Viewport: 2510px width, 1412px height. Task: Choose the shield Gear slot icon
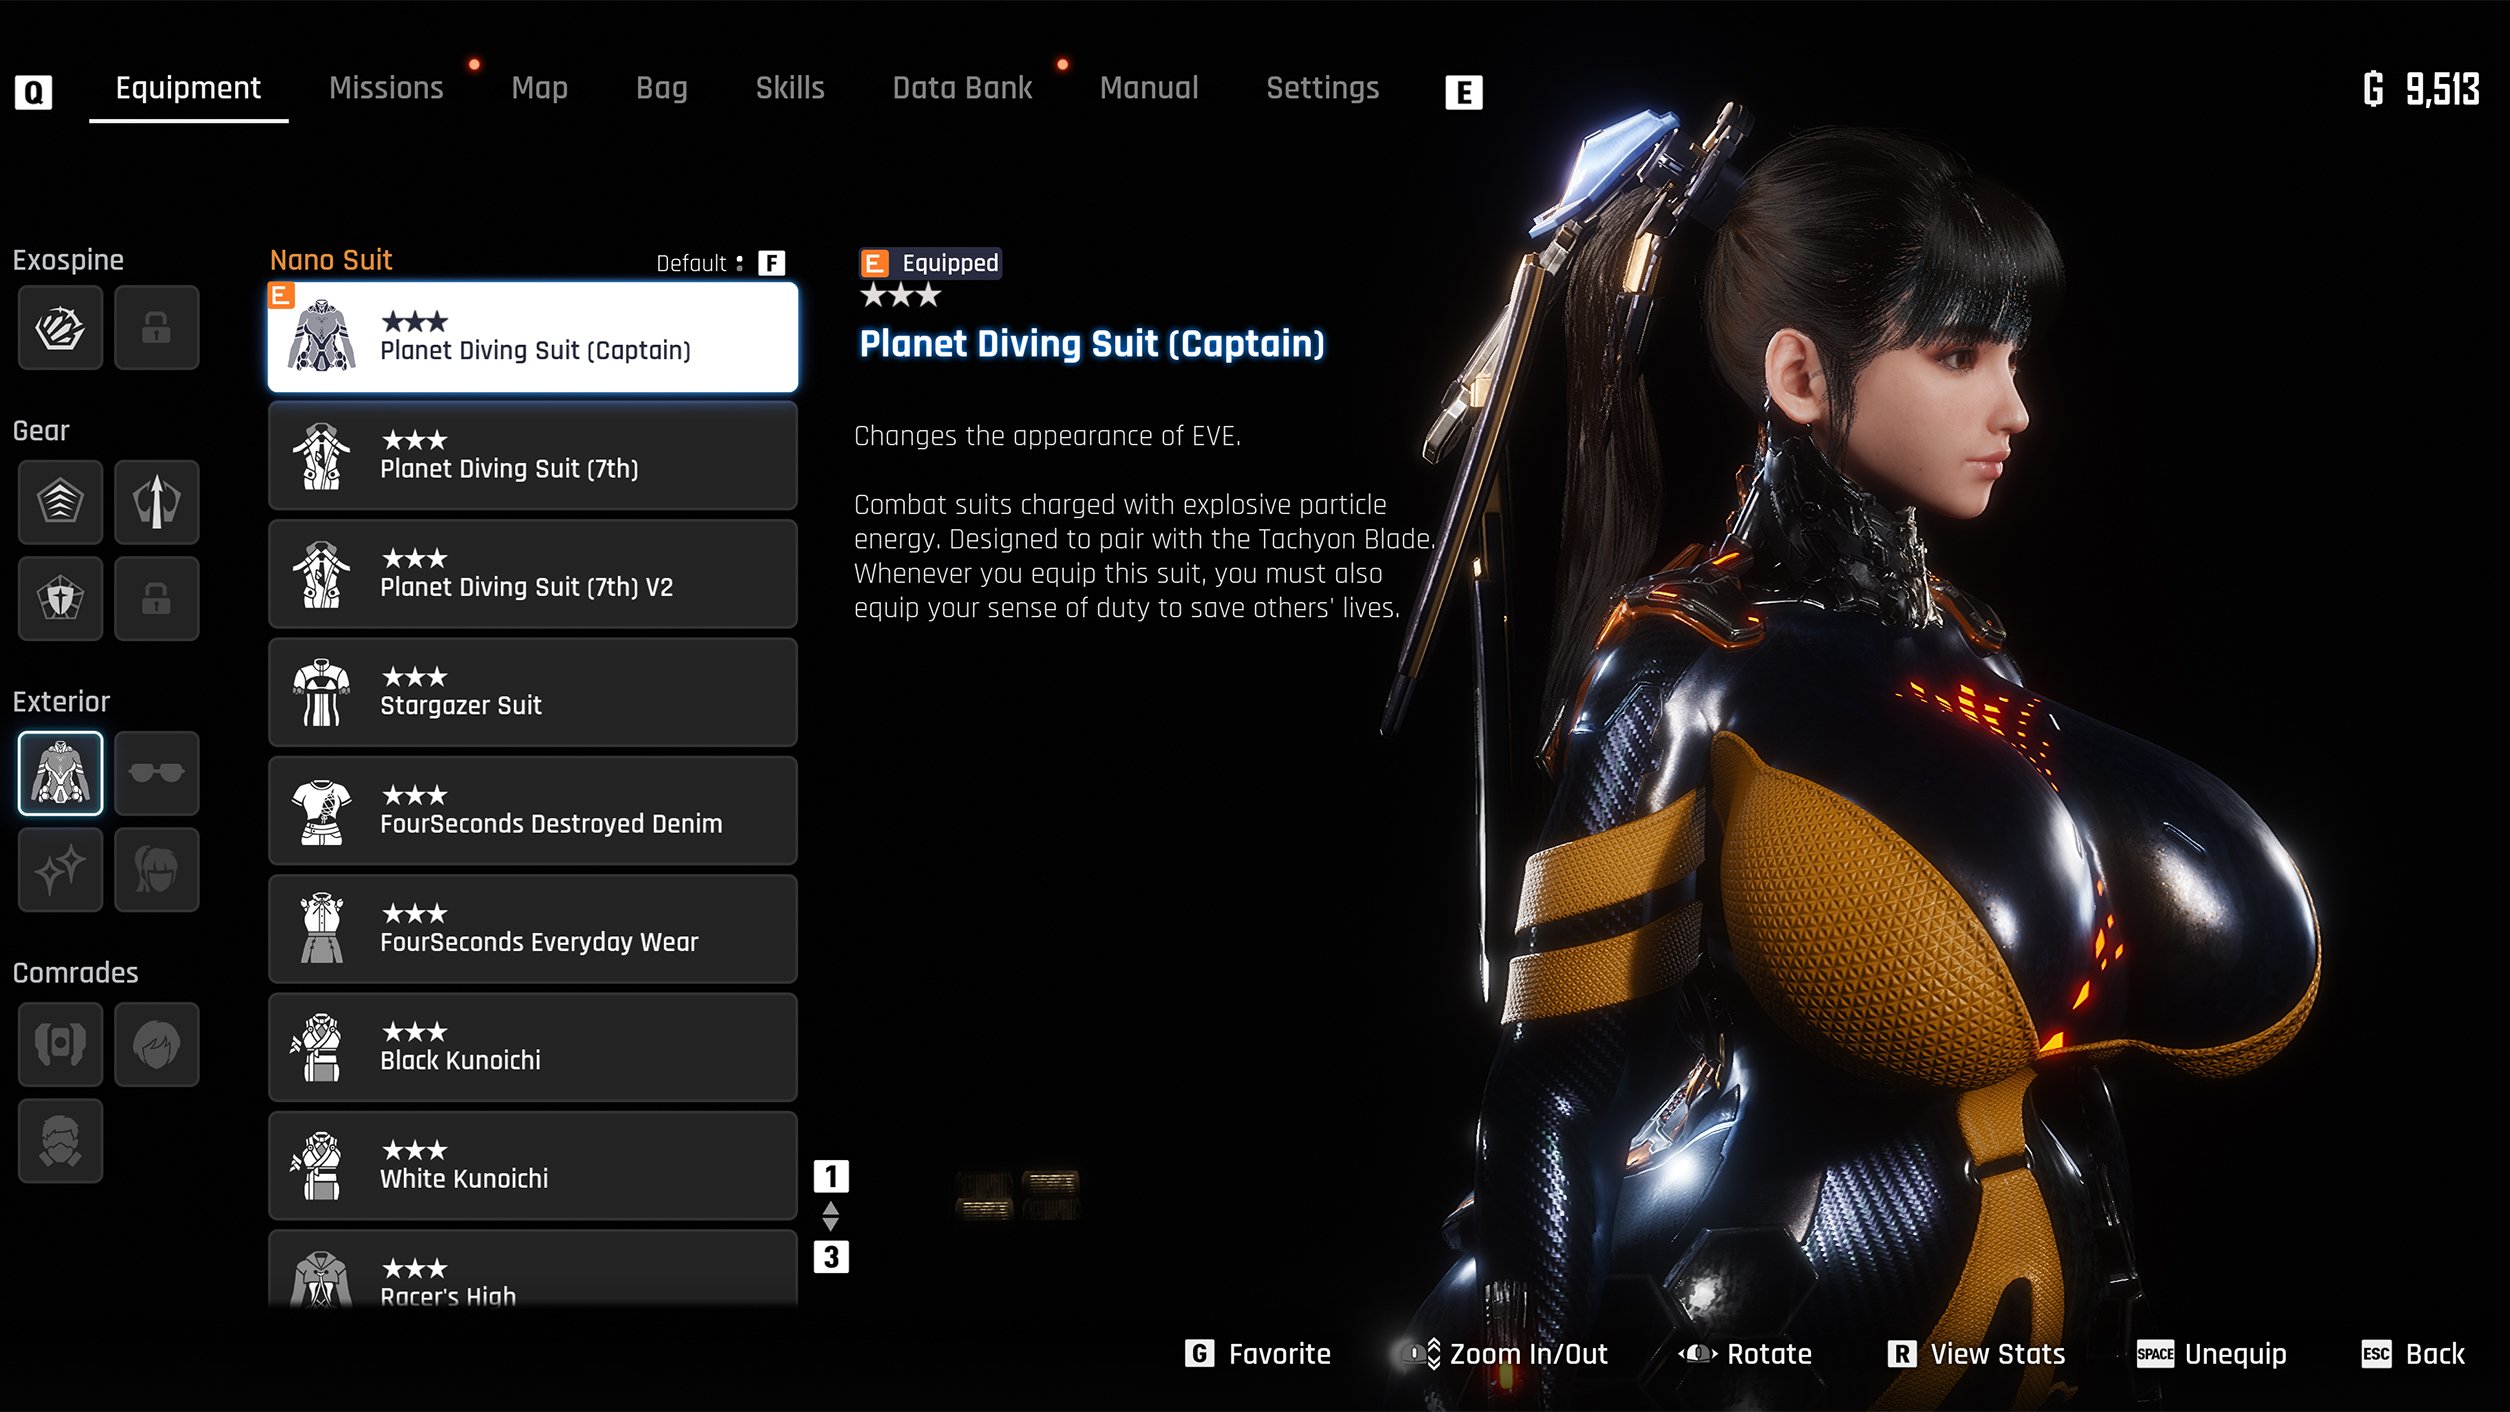tap(60, 598)
